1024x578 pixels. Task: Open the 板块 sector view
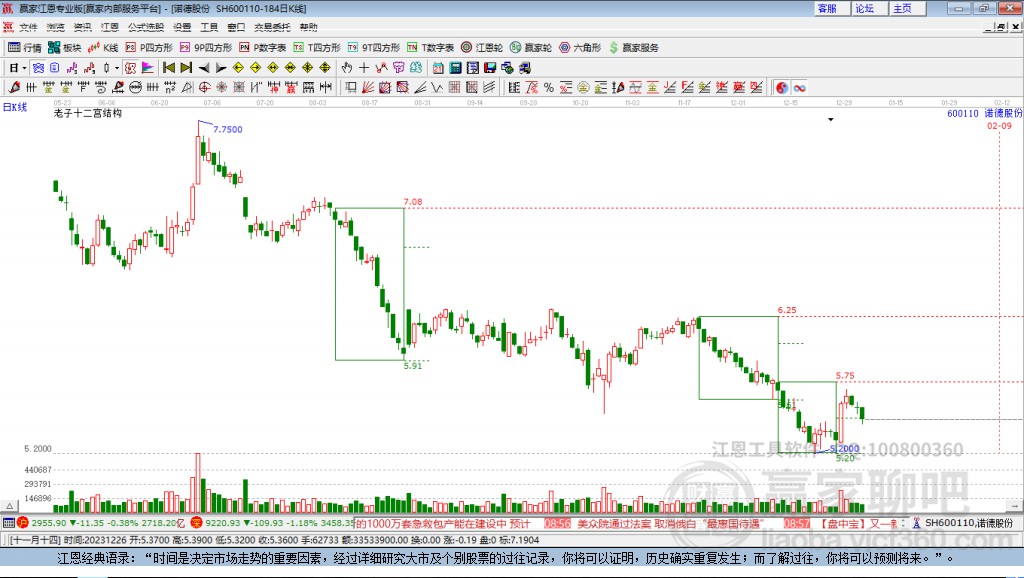point(64,48)
